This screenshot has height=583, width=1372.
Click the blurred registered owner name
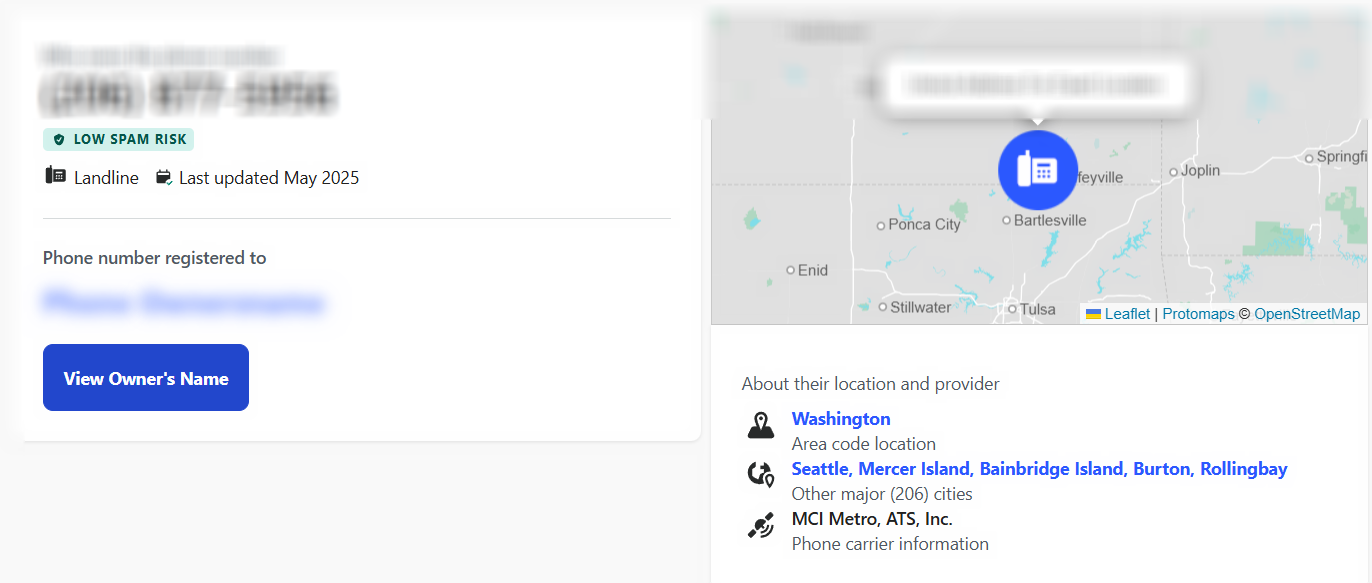click(184, 302)
